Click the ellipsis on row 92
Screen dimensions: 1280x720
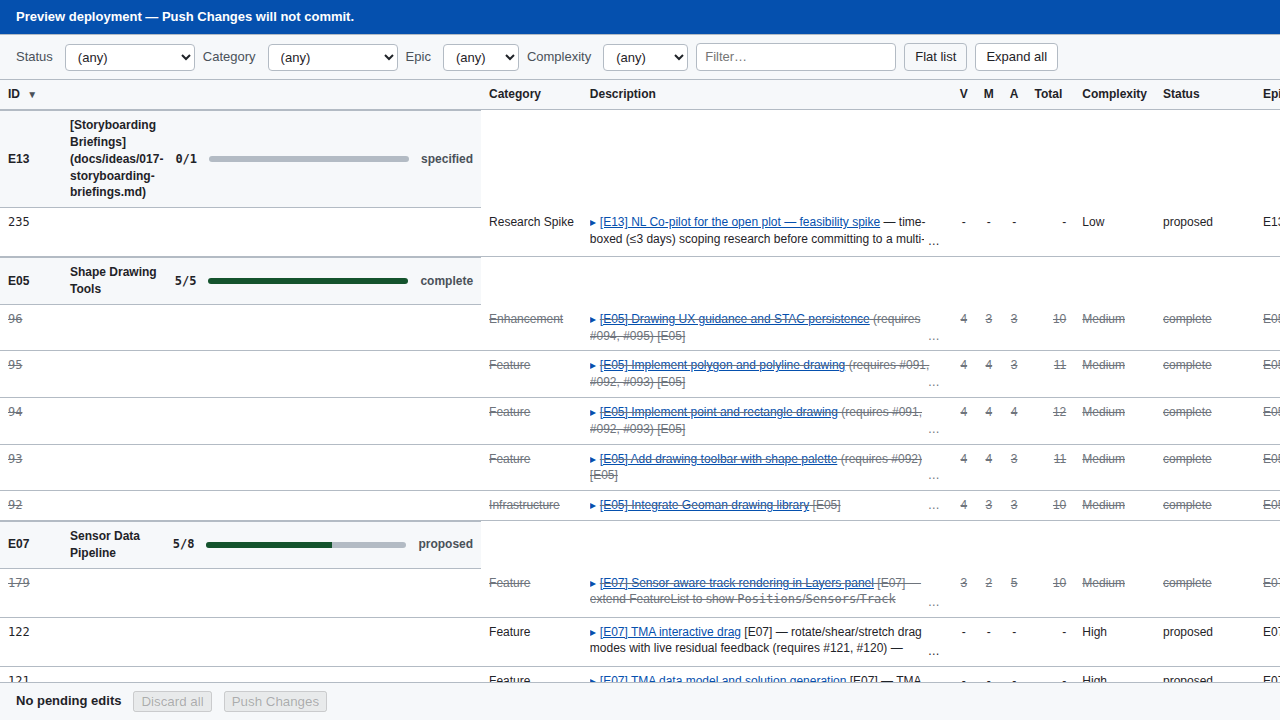click(934, 505)
